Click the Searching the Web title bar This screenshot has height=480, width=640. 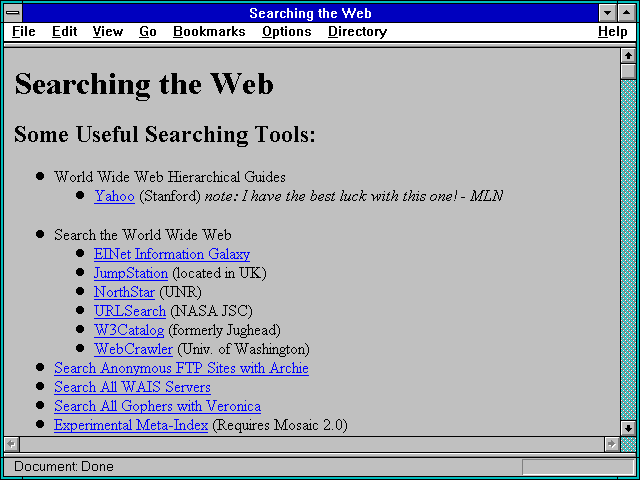click(311, 13)
